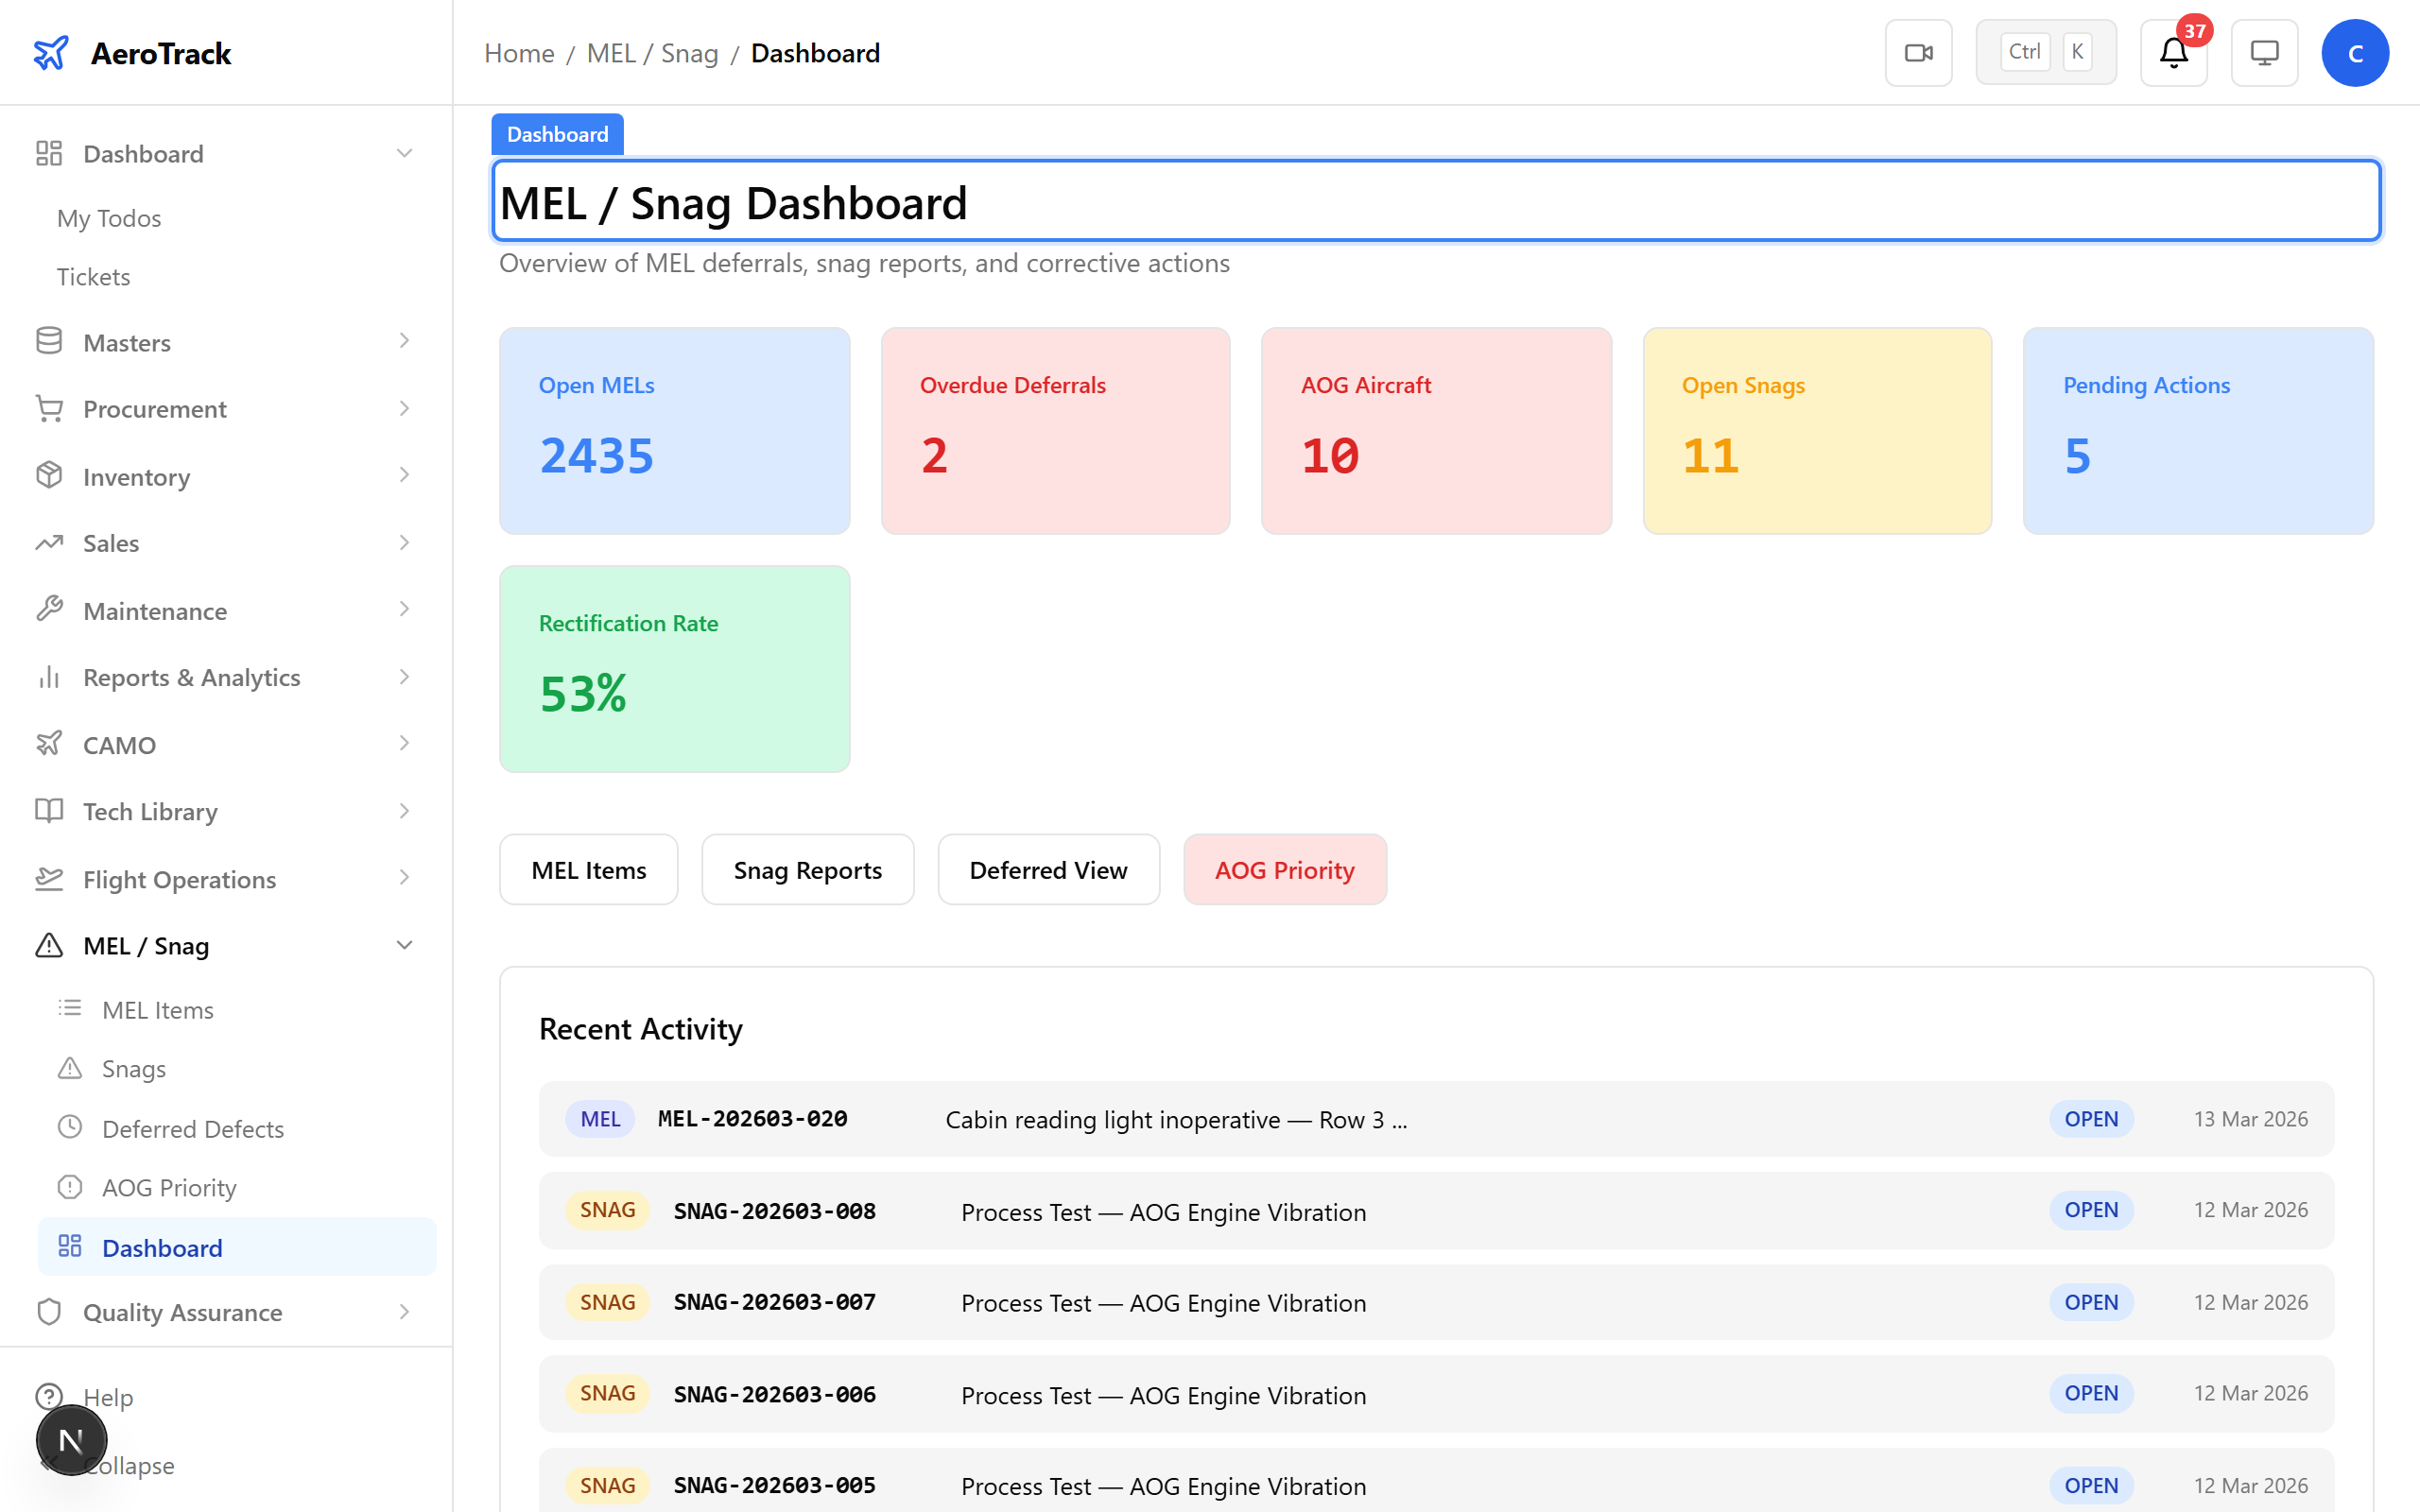Select the Maintenance wrench icon in the sidebar
This screenshot has height=1512, width=2420.
click(x=49, y=610)
